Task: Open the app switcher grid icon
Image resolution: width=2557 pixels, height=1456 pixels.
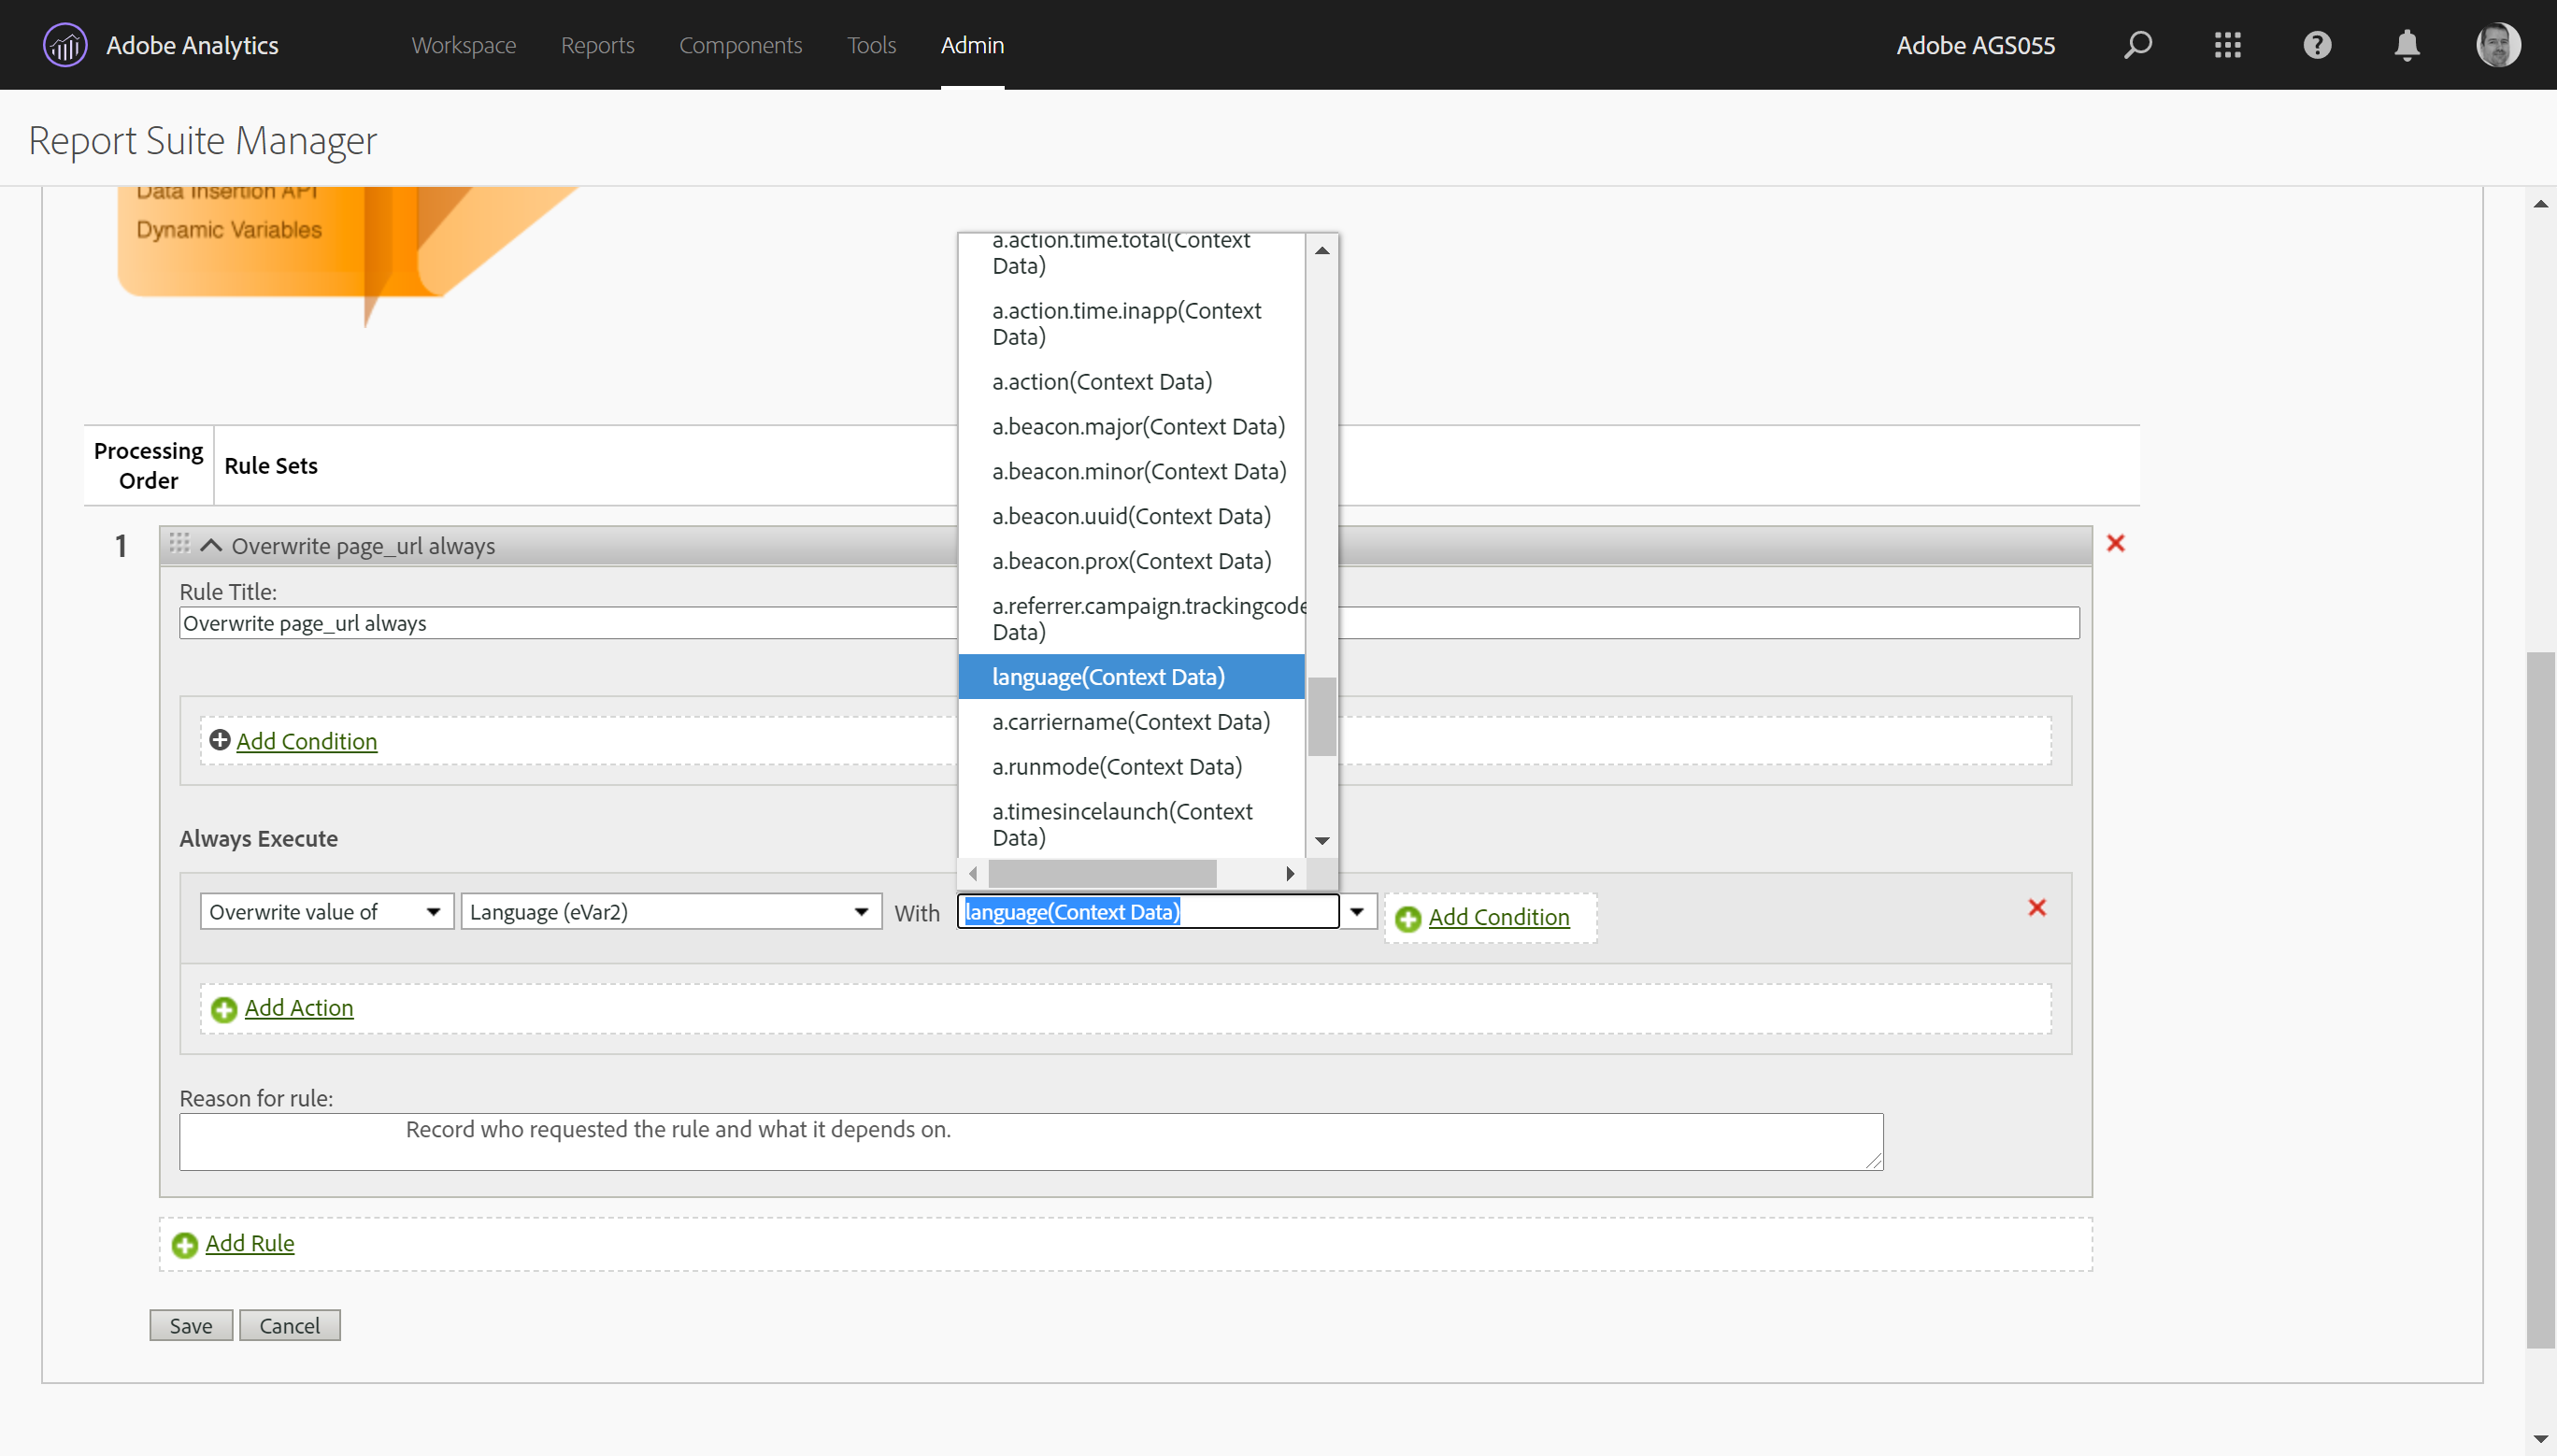Action: [2227, 45]
